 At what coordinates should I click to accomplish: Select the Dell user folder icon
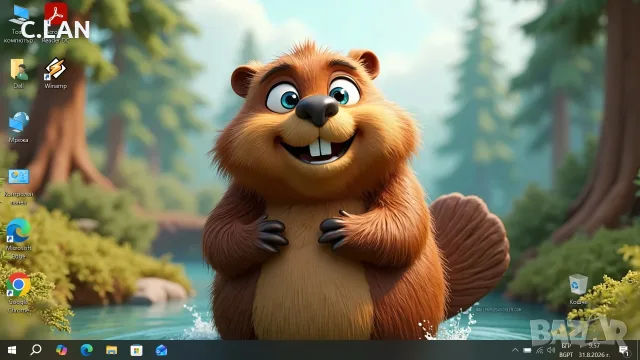[18, 73]
